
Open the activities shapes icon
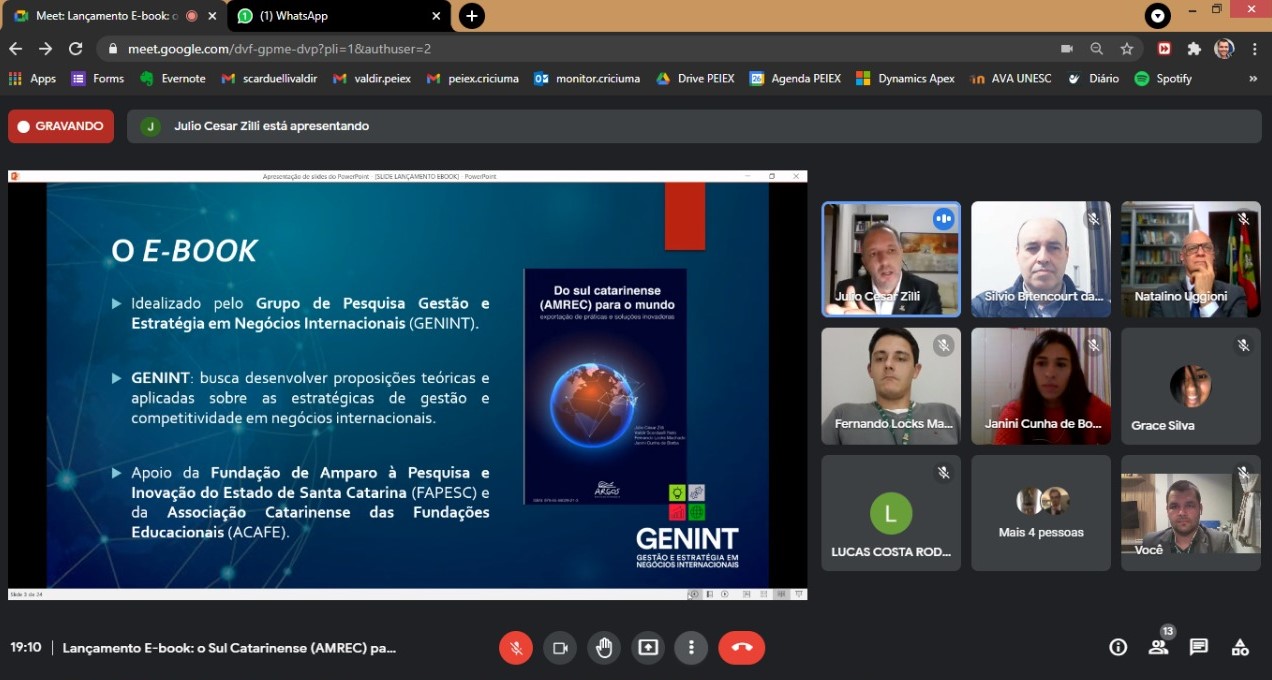point(1240,647)
